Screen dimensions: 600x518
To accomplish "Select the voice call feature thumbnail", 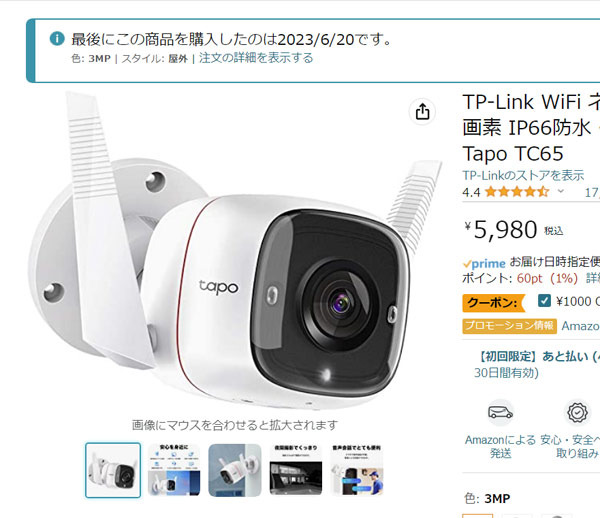I will point(357,470).
